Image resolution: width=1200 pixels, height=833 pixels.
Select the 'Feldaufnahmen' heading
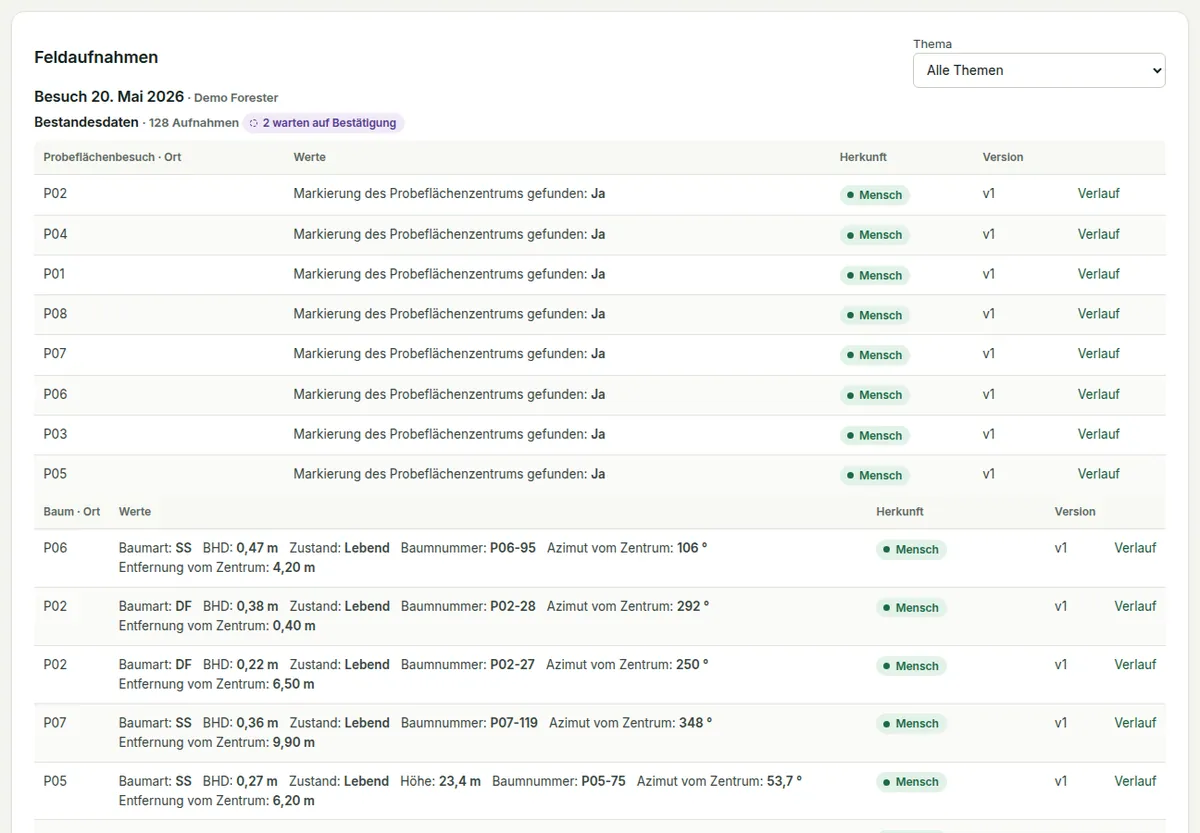(96, 57)
